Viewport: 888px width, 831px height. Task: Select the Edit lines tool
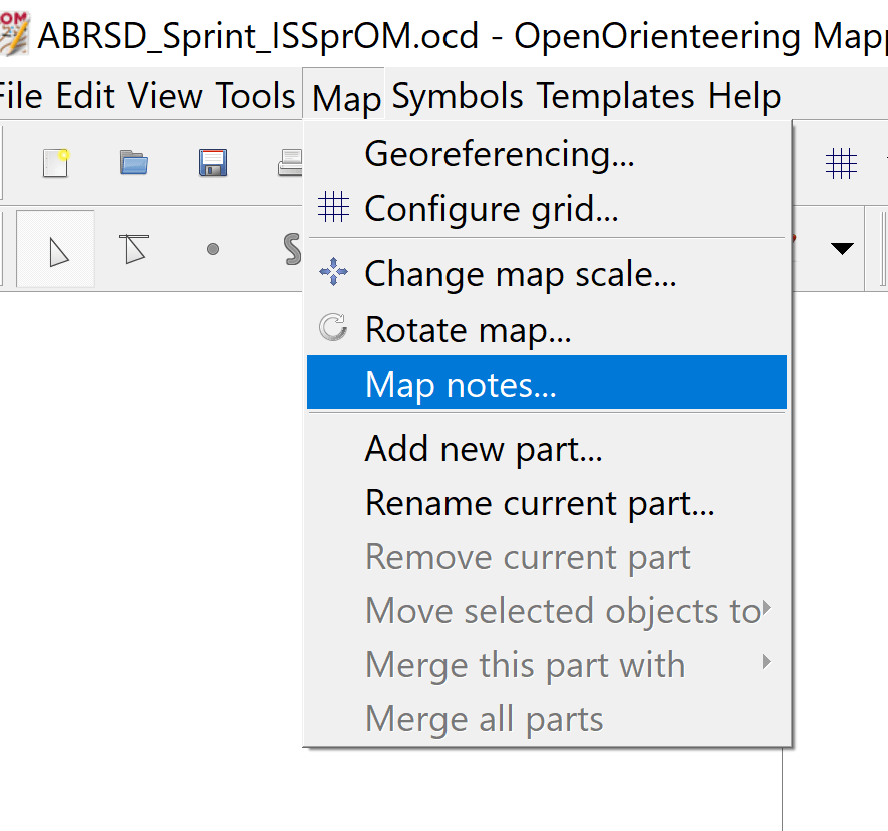134,249
